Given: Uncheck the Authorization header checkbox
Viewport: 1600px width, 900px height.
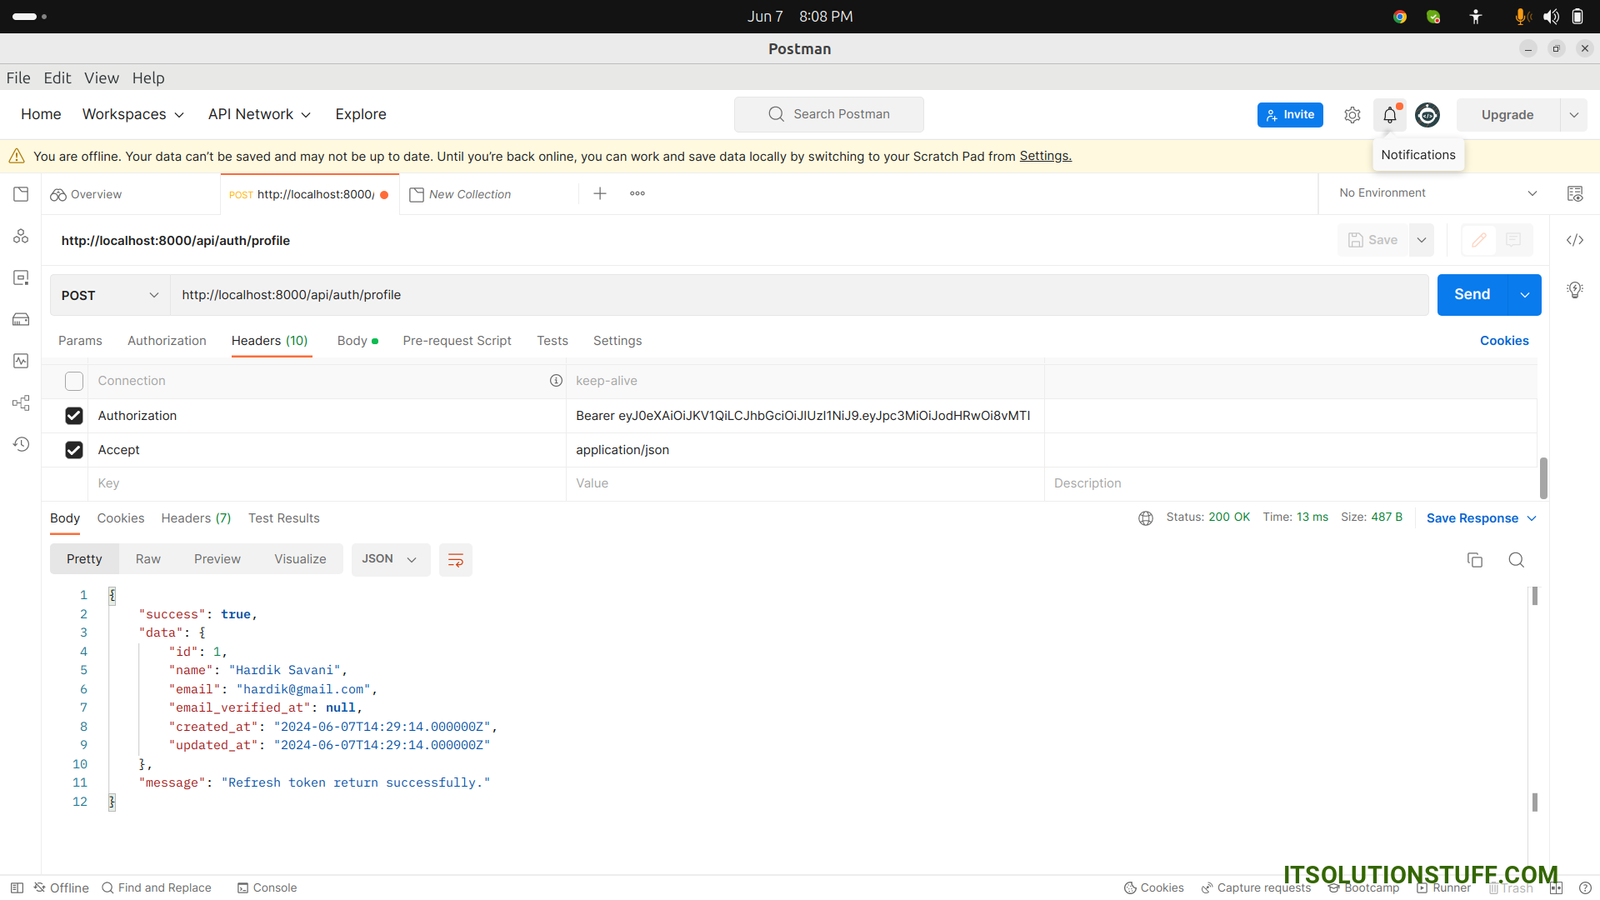Looking at the screenshot, I should (74, 416).
